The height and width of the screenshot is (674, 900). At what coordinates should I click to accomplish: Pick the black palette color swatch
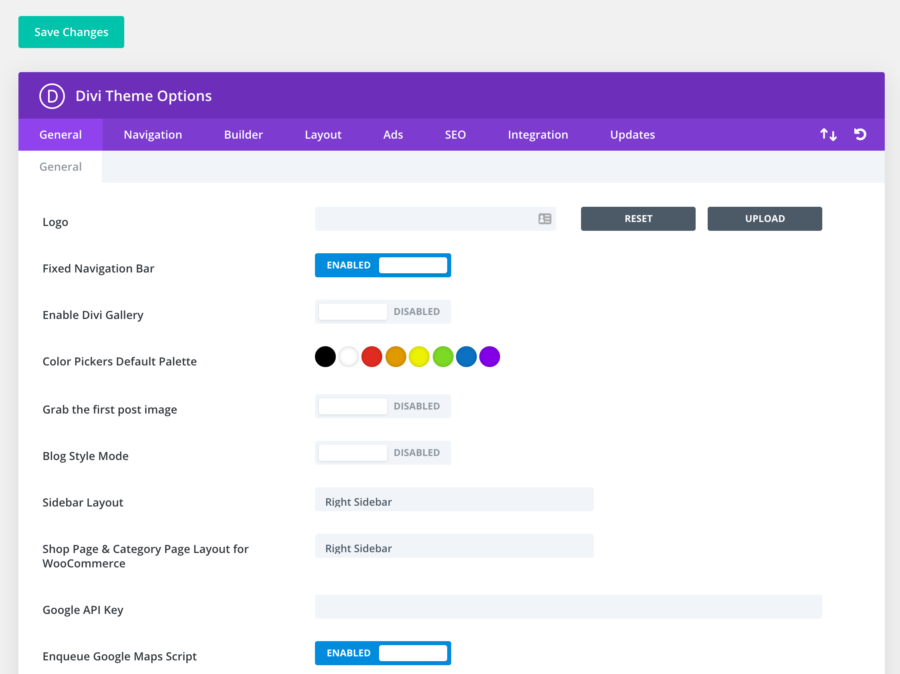click(x=325, y=357)
